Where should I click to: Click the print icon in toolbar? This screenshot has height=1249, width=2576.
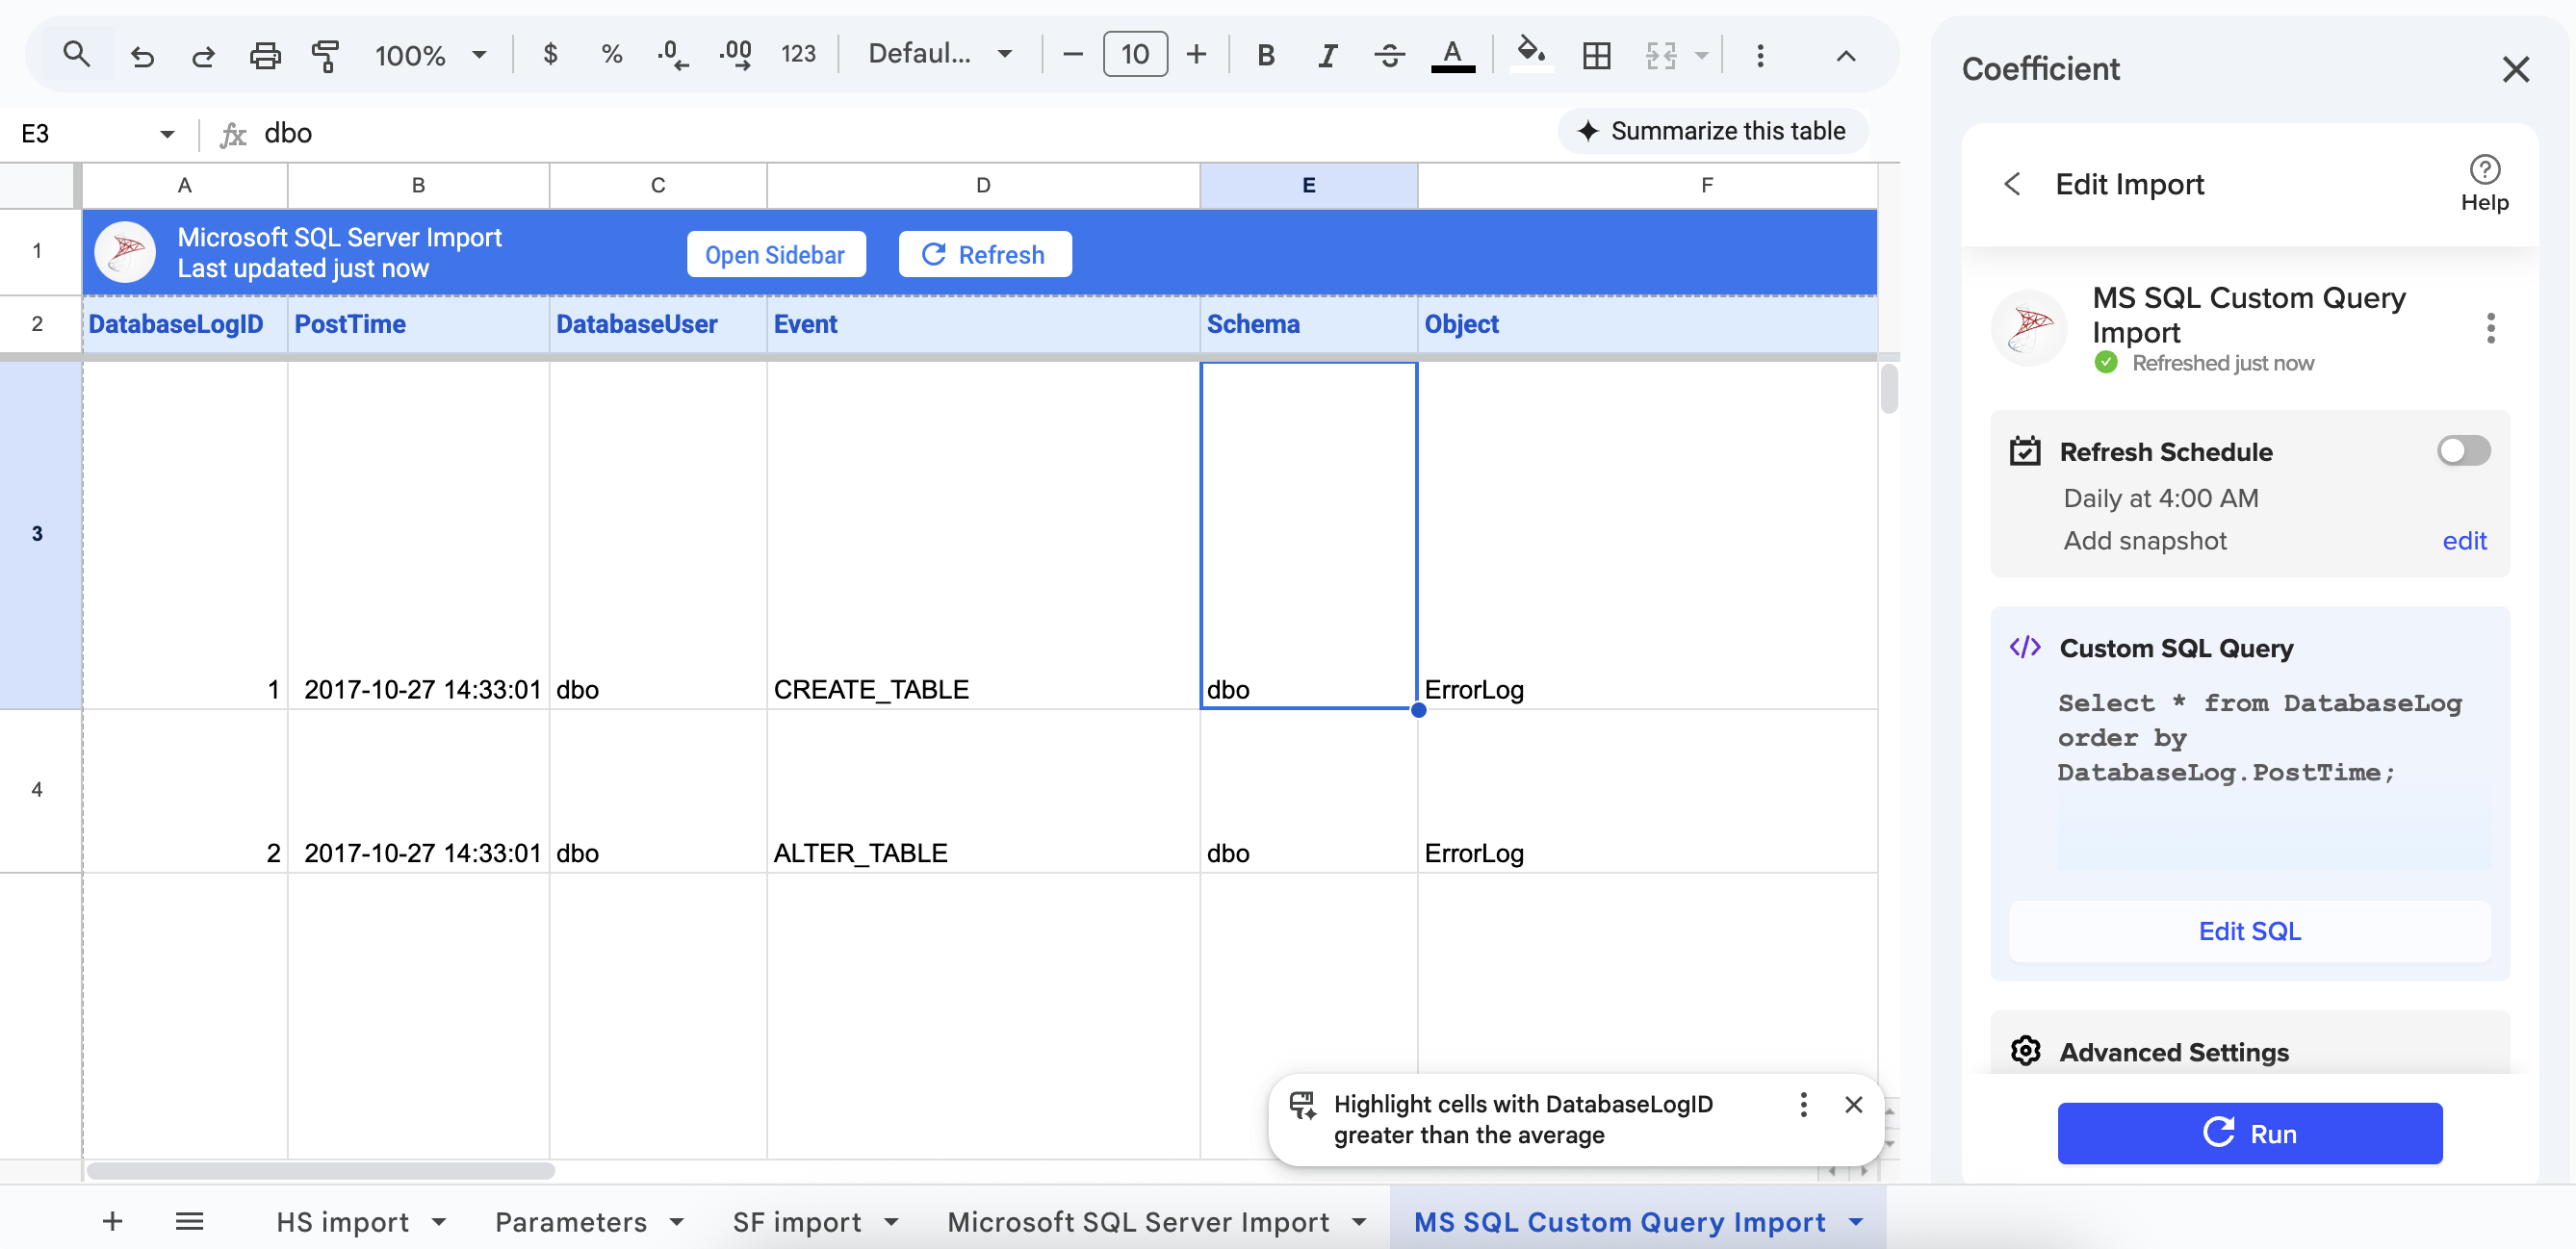point(264,55)
